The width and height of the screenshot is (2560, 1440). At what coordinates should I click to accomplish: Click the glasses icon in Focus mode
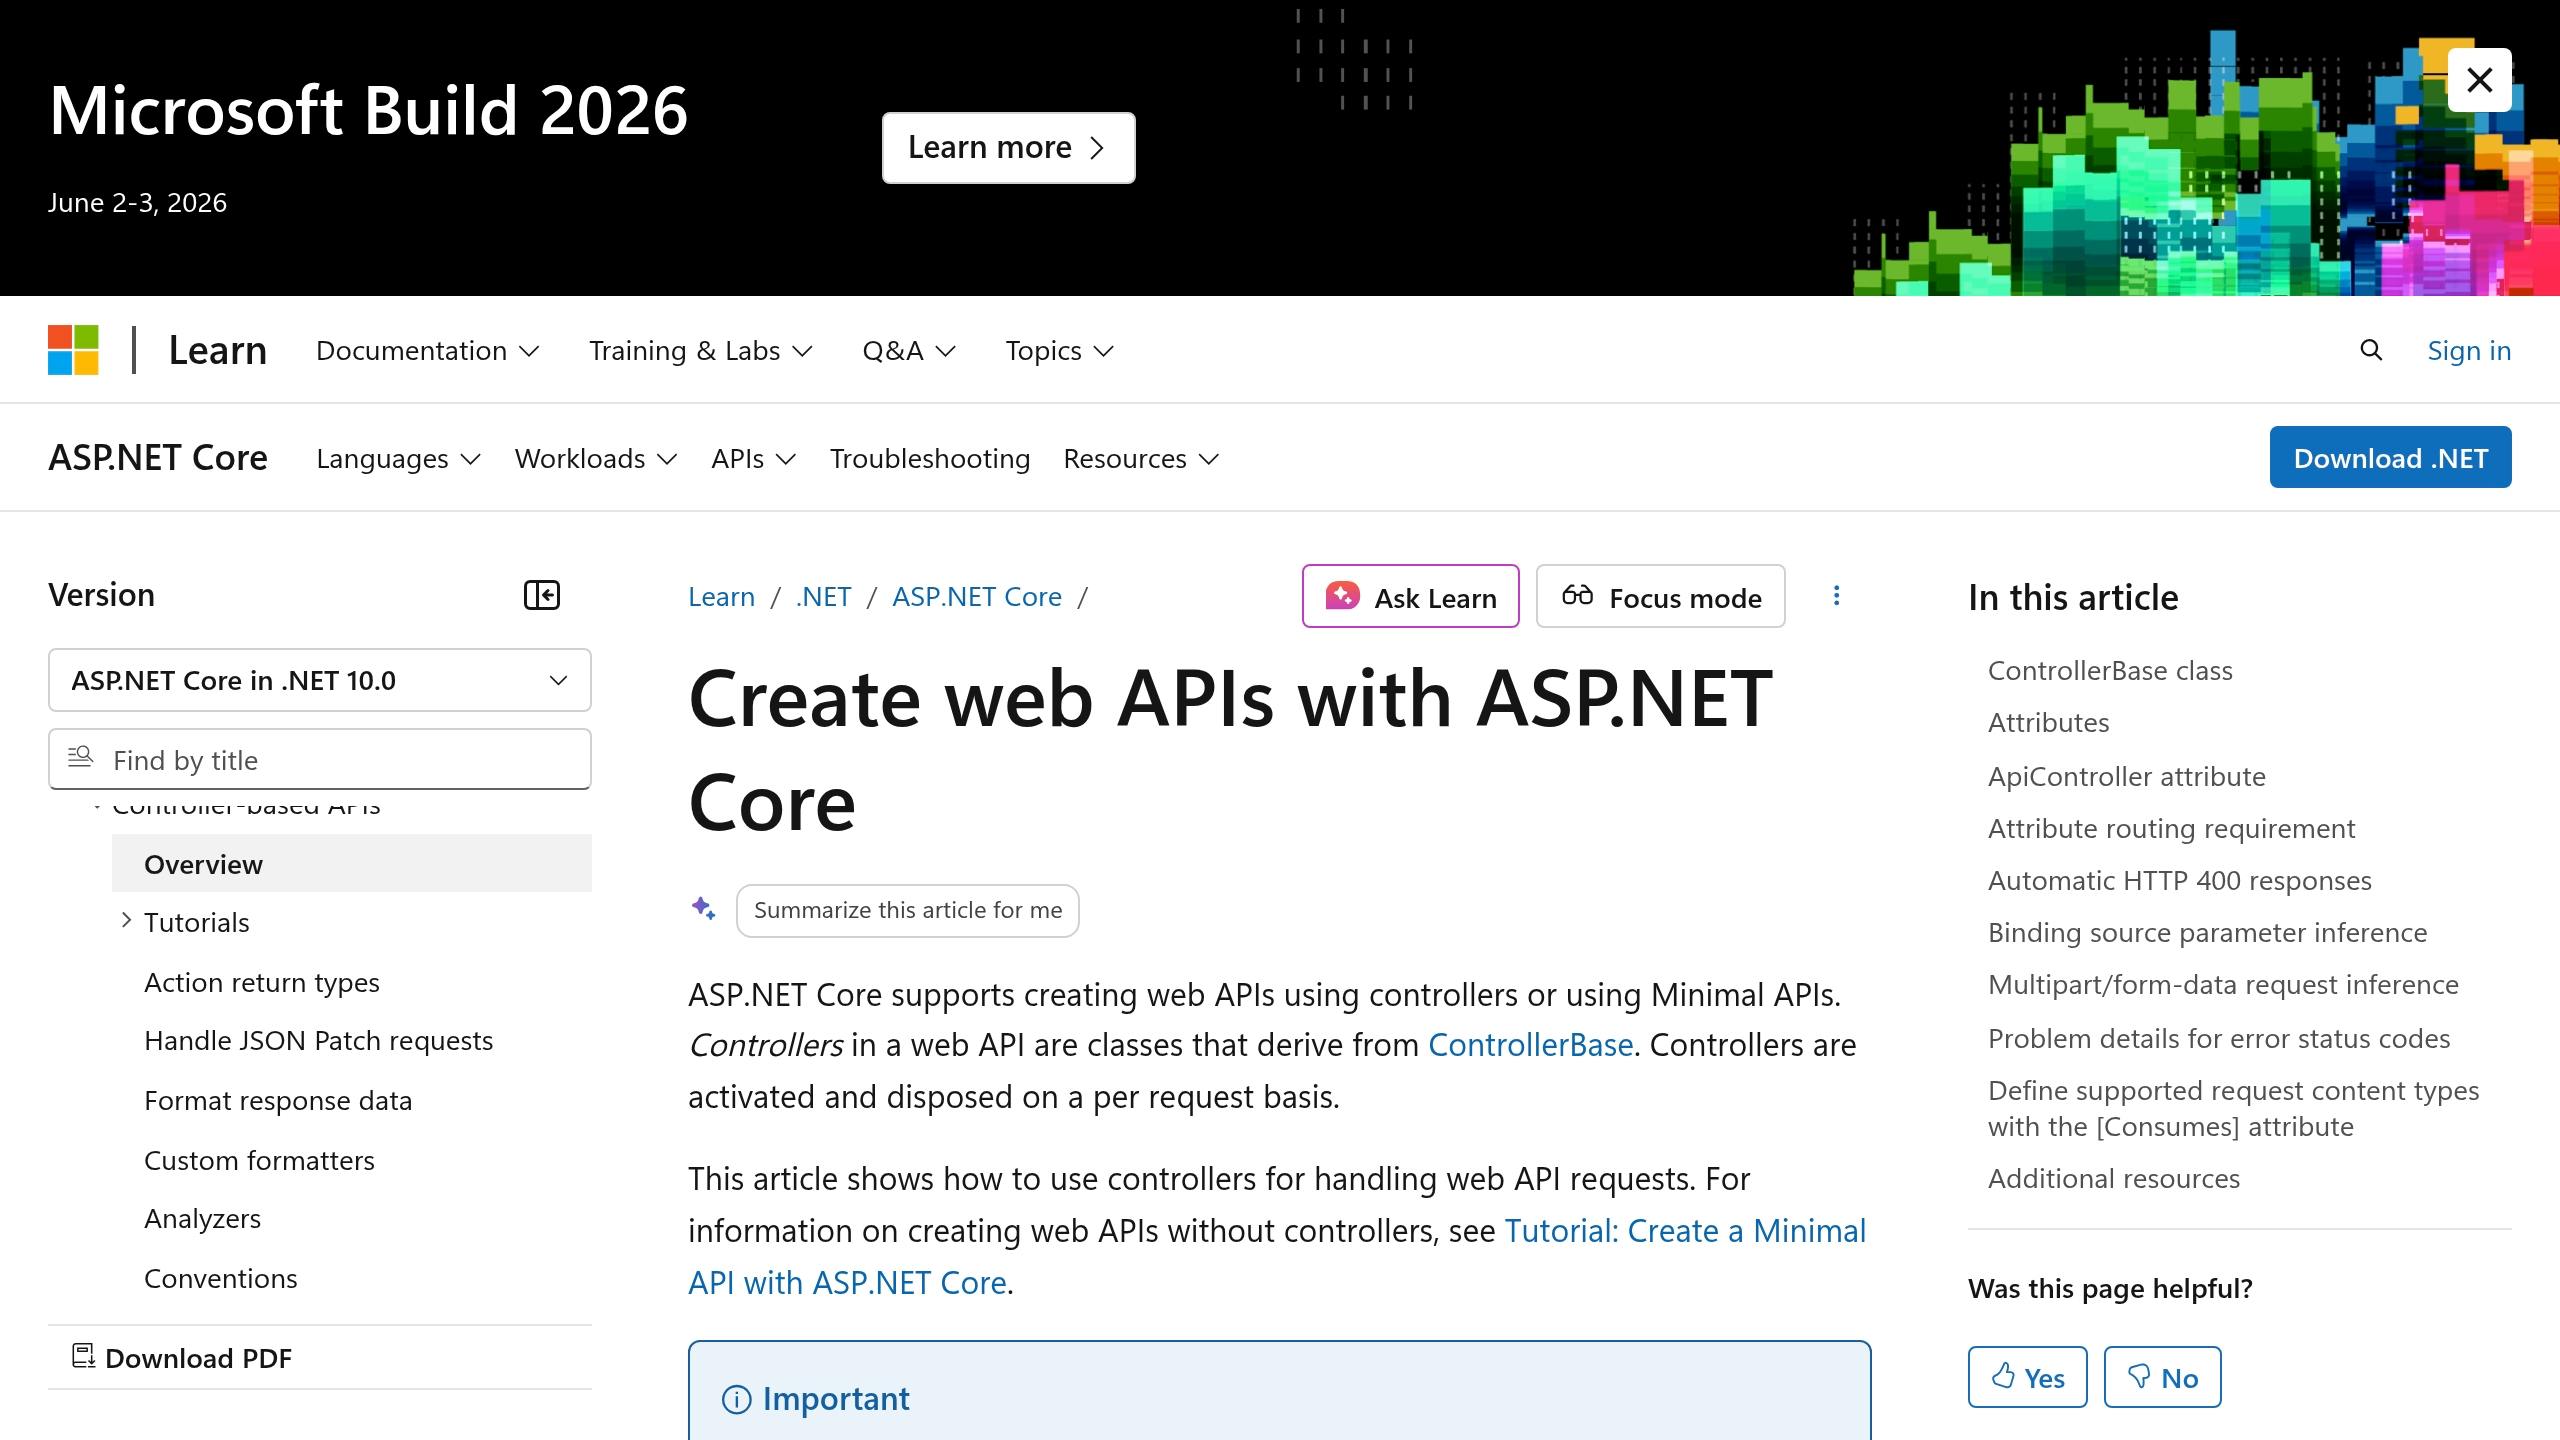click(x=1578, y=596)
